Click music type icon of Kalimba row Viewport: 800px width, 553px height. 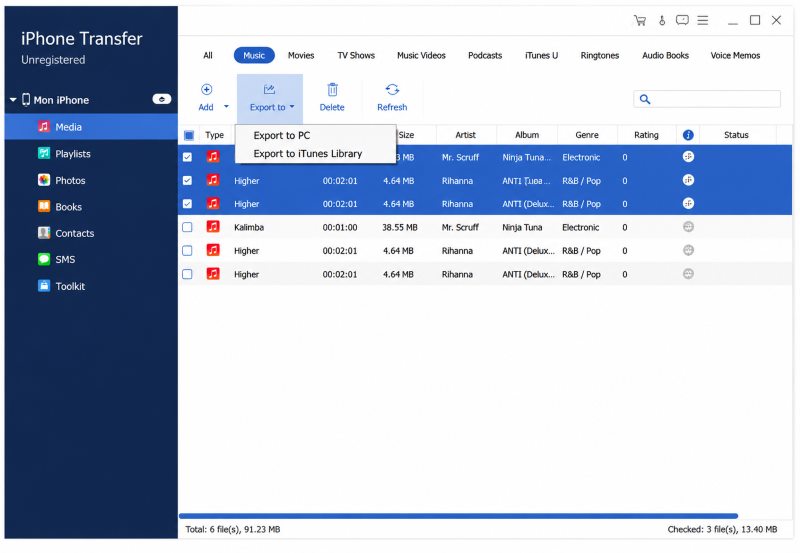[x=213, y=227]
